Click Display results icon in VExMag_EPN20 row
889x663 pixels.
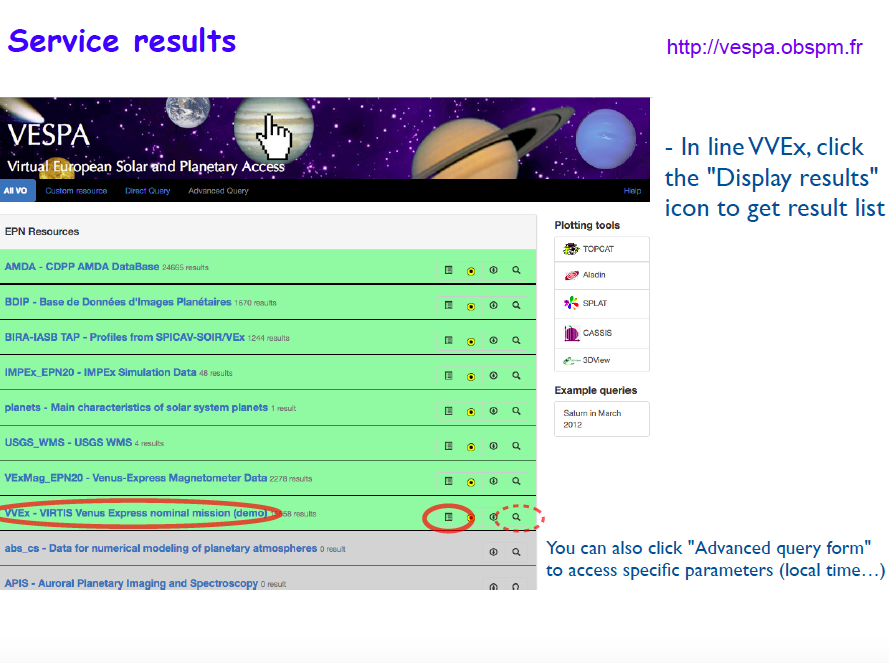pos(448,482)
